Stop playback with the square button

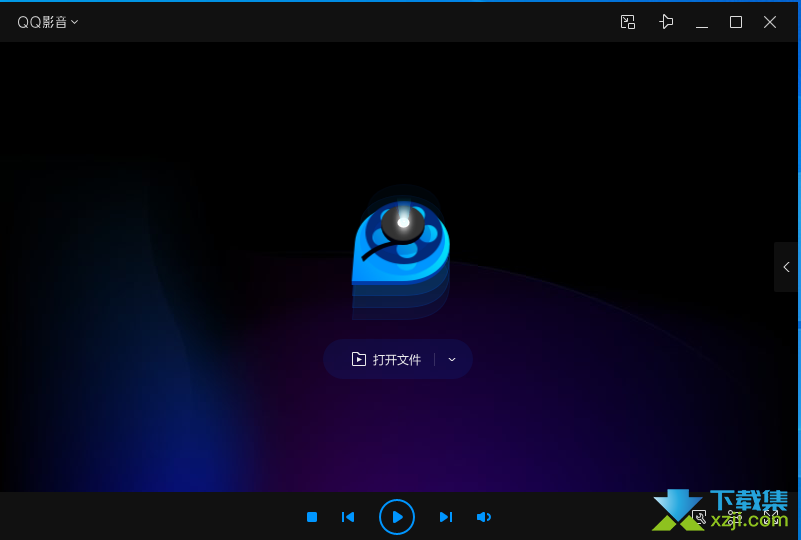click(x=312, y=517)
